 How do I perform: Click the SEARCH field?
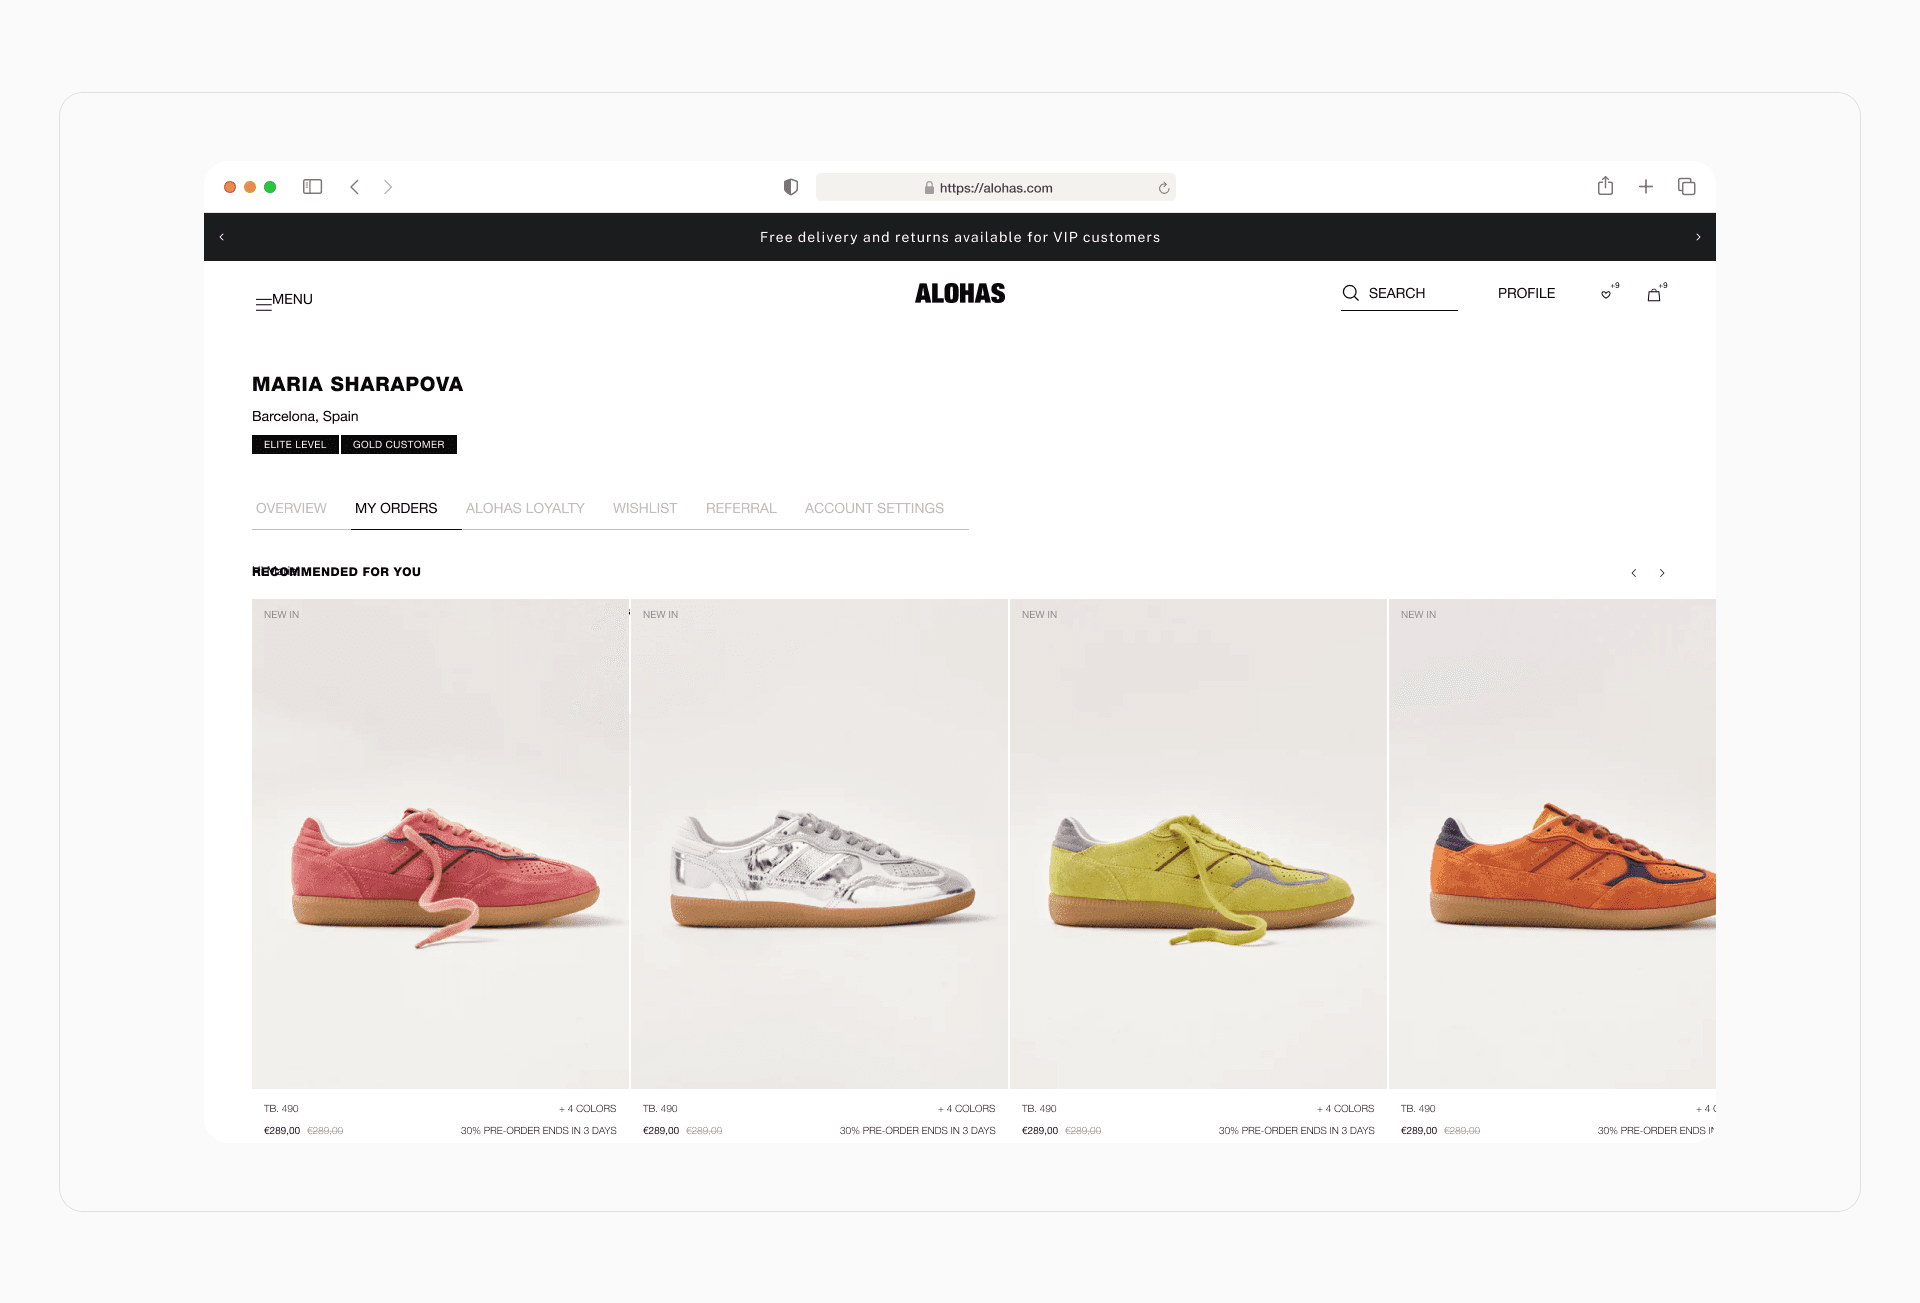1398,293
